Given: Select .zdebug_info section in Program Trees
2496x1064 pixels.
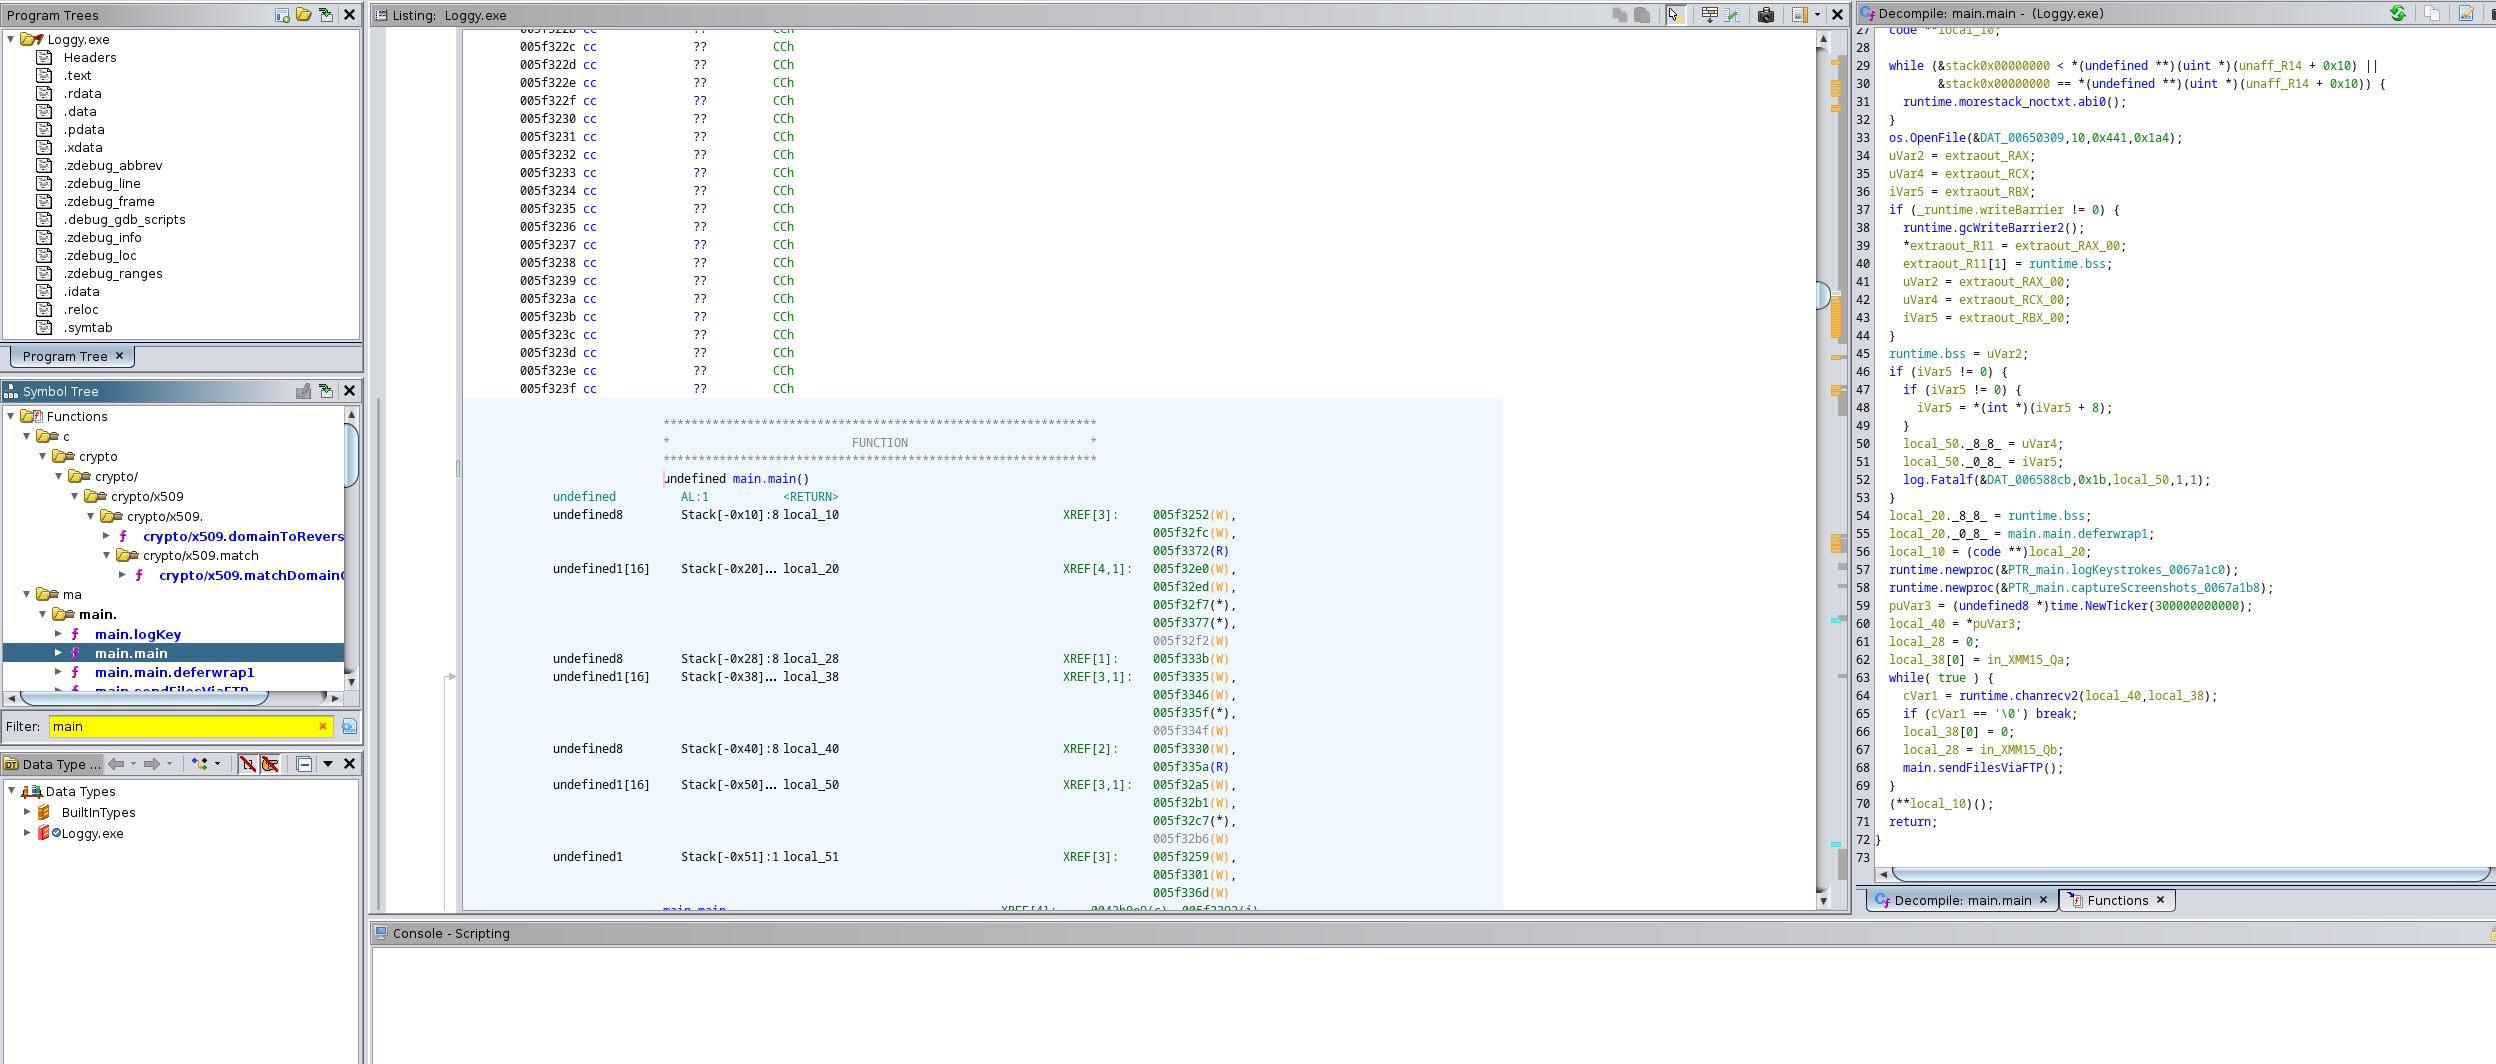Looking at the screenshot, I should [x=102, y=237].
